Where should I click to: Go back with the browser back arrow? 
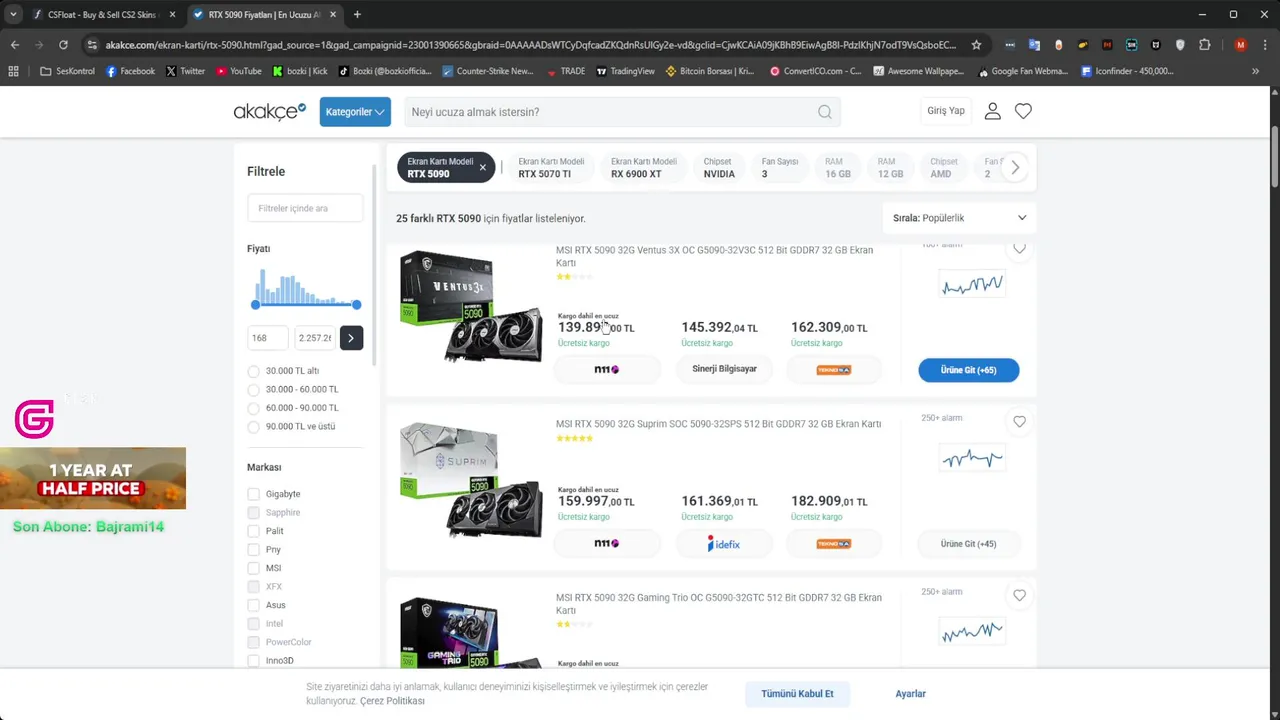pyautogui.click(x=14, y=45)
